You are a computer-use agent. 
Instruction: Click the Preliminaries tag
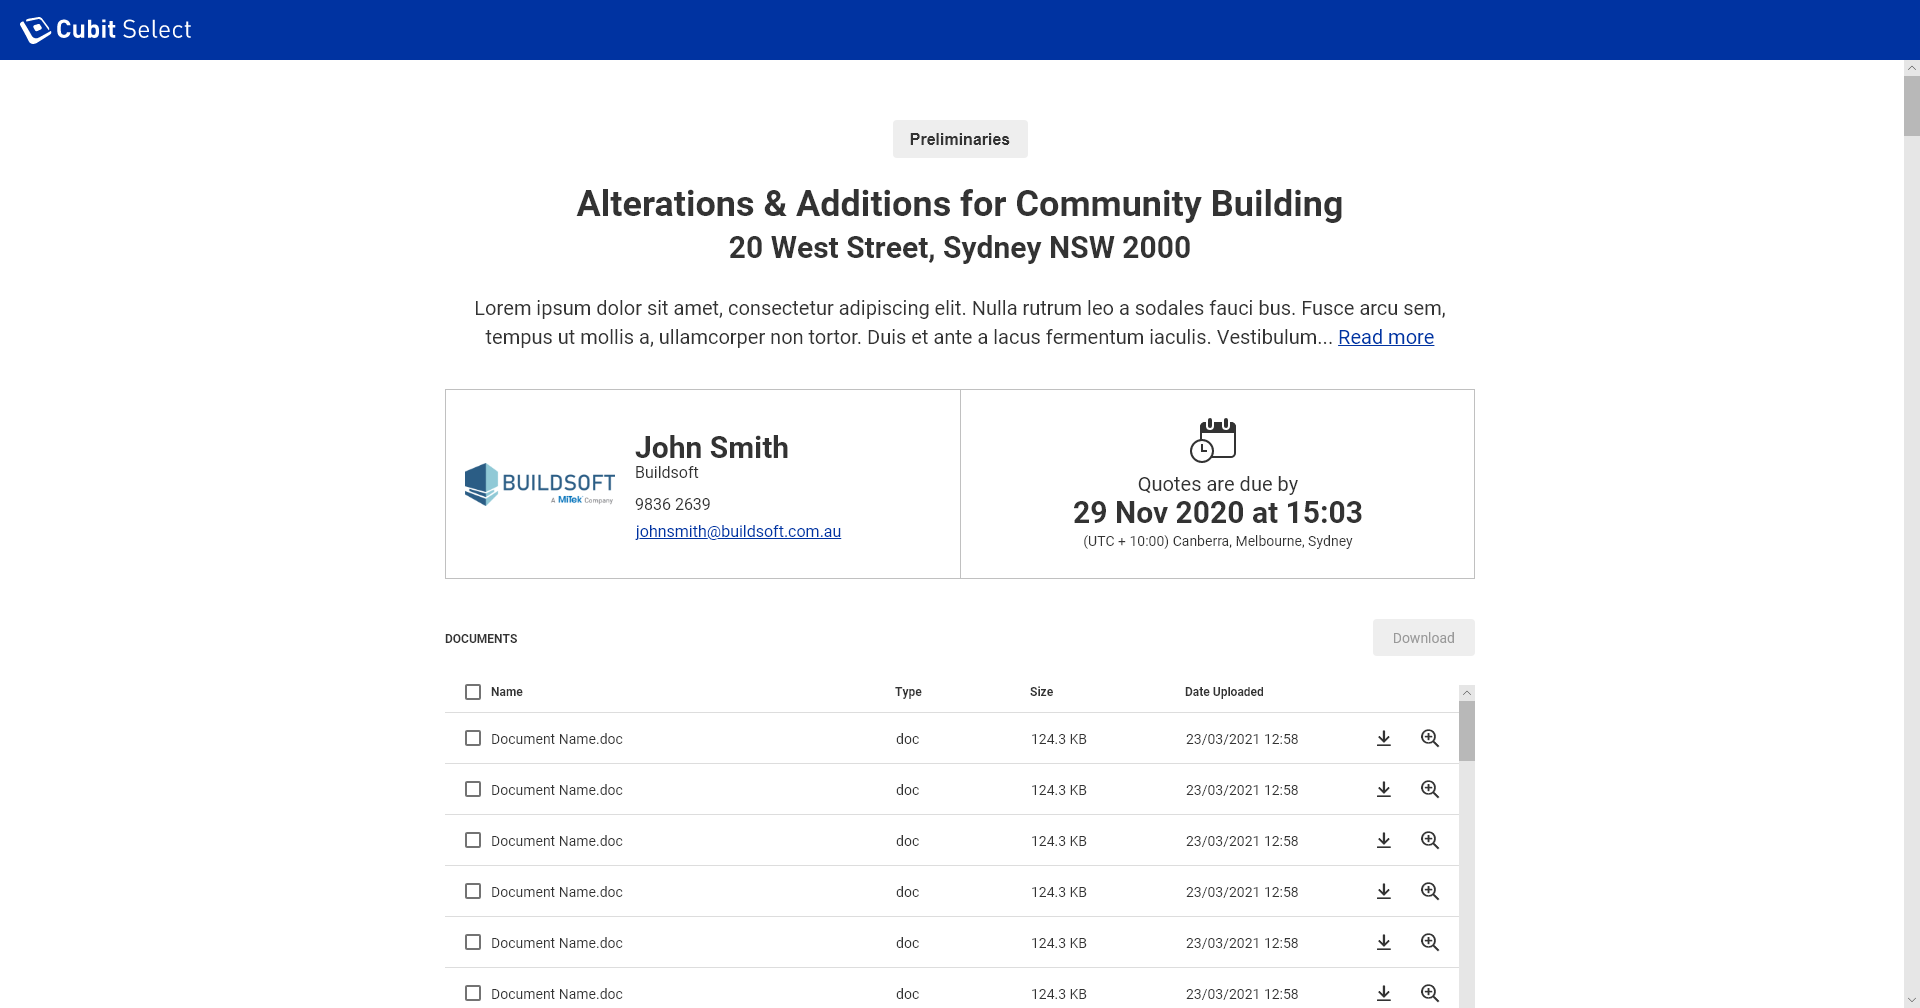[x=959, y=139]
